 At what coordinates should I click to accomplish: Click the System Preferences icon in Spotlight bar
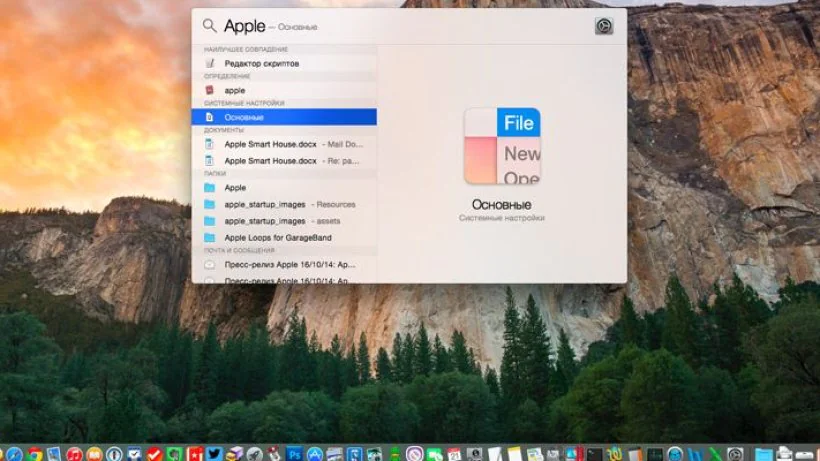coord(603,26)
